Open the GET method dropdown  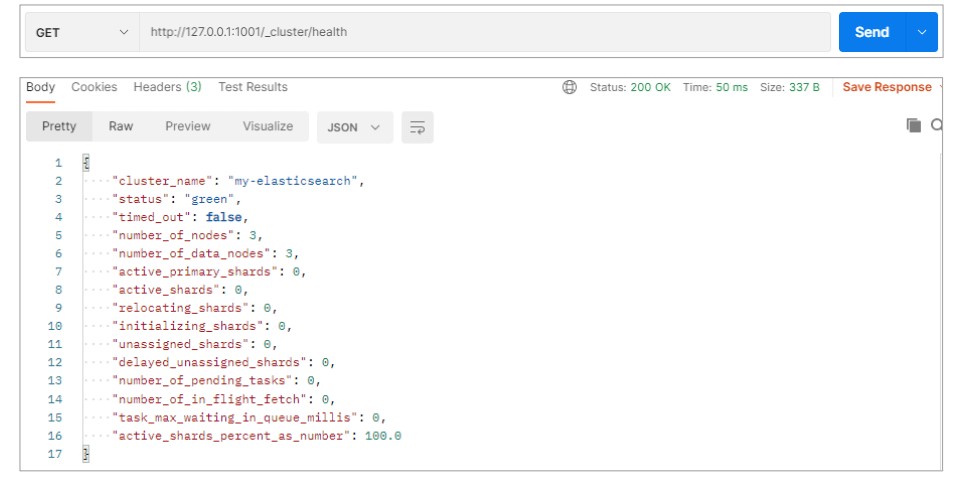(x=82, y=32)
